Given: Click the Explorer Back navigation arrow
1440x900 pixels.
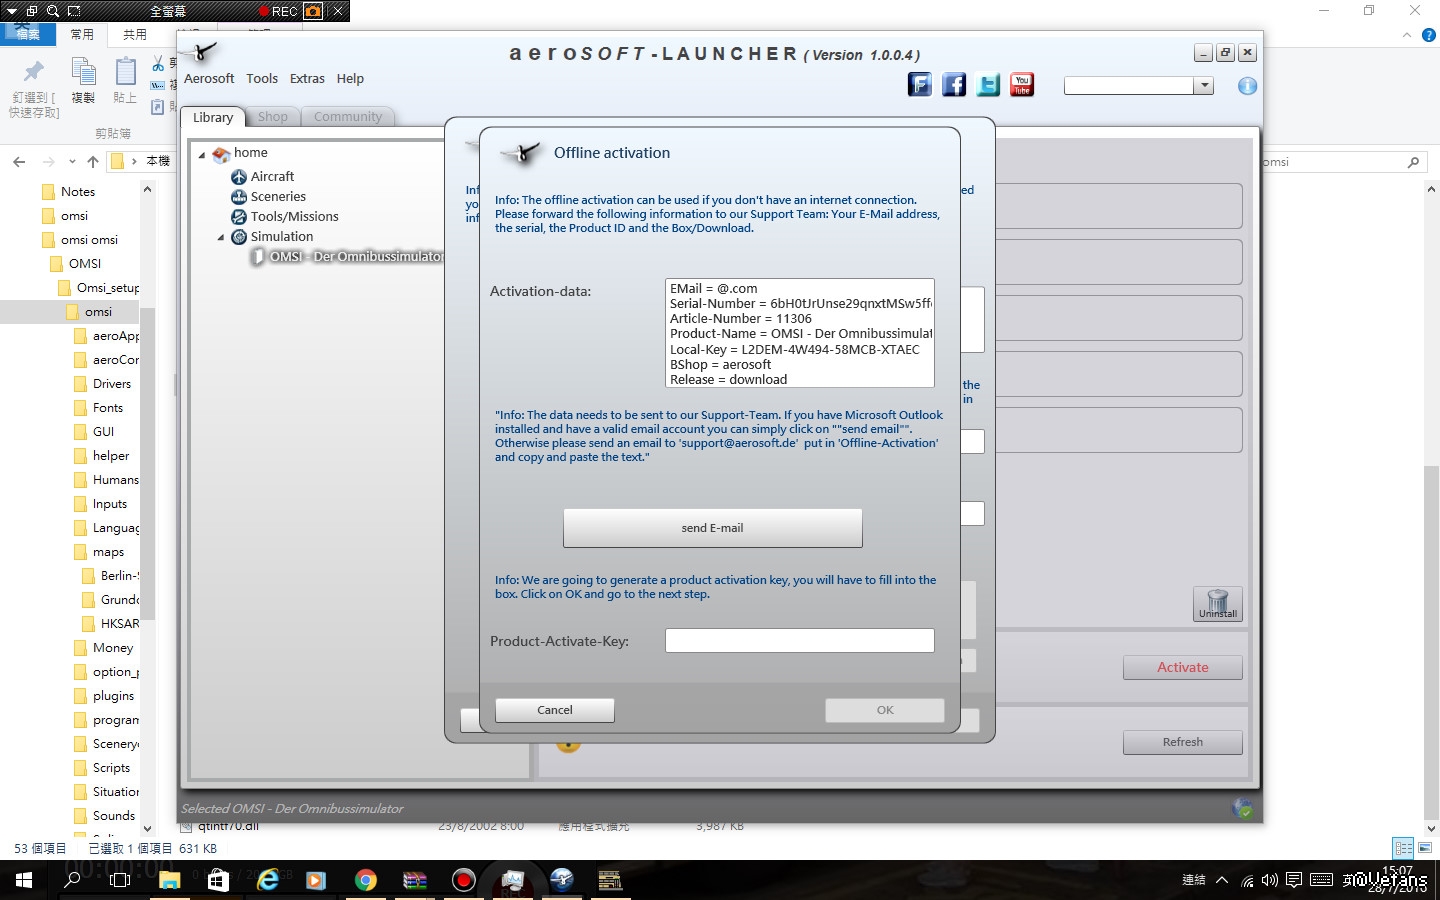Looking at the screenshot, I should (19, 161).
